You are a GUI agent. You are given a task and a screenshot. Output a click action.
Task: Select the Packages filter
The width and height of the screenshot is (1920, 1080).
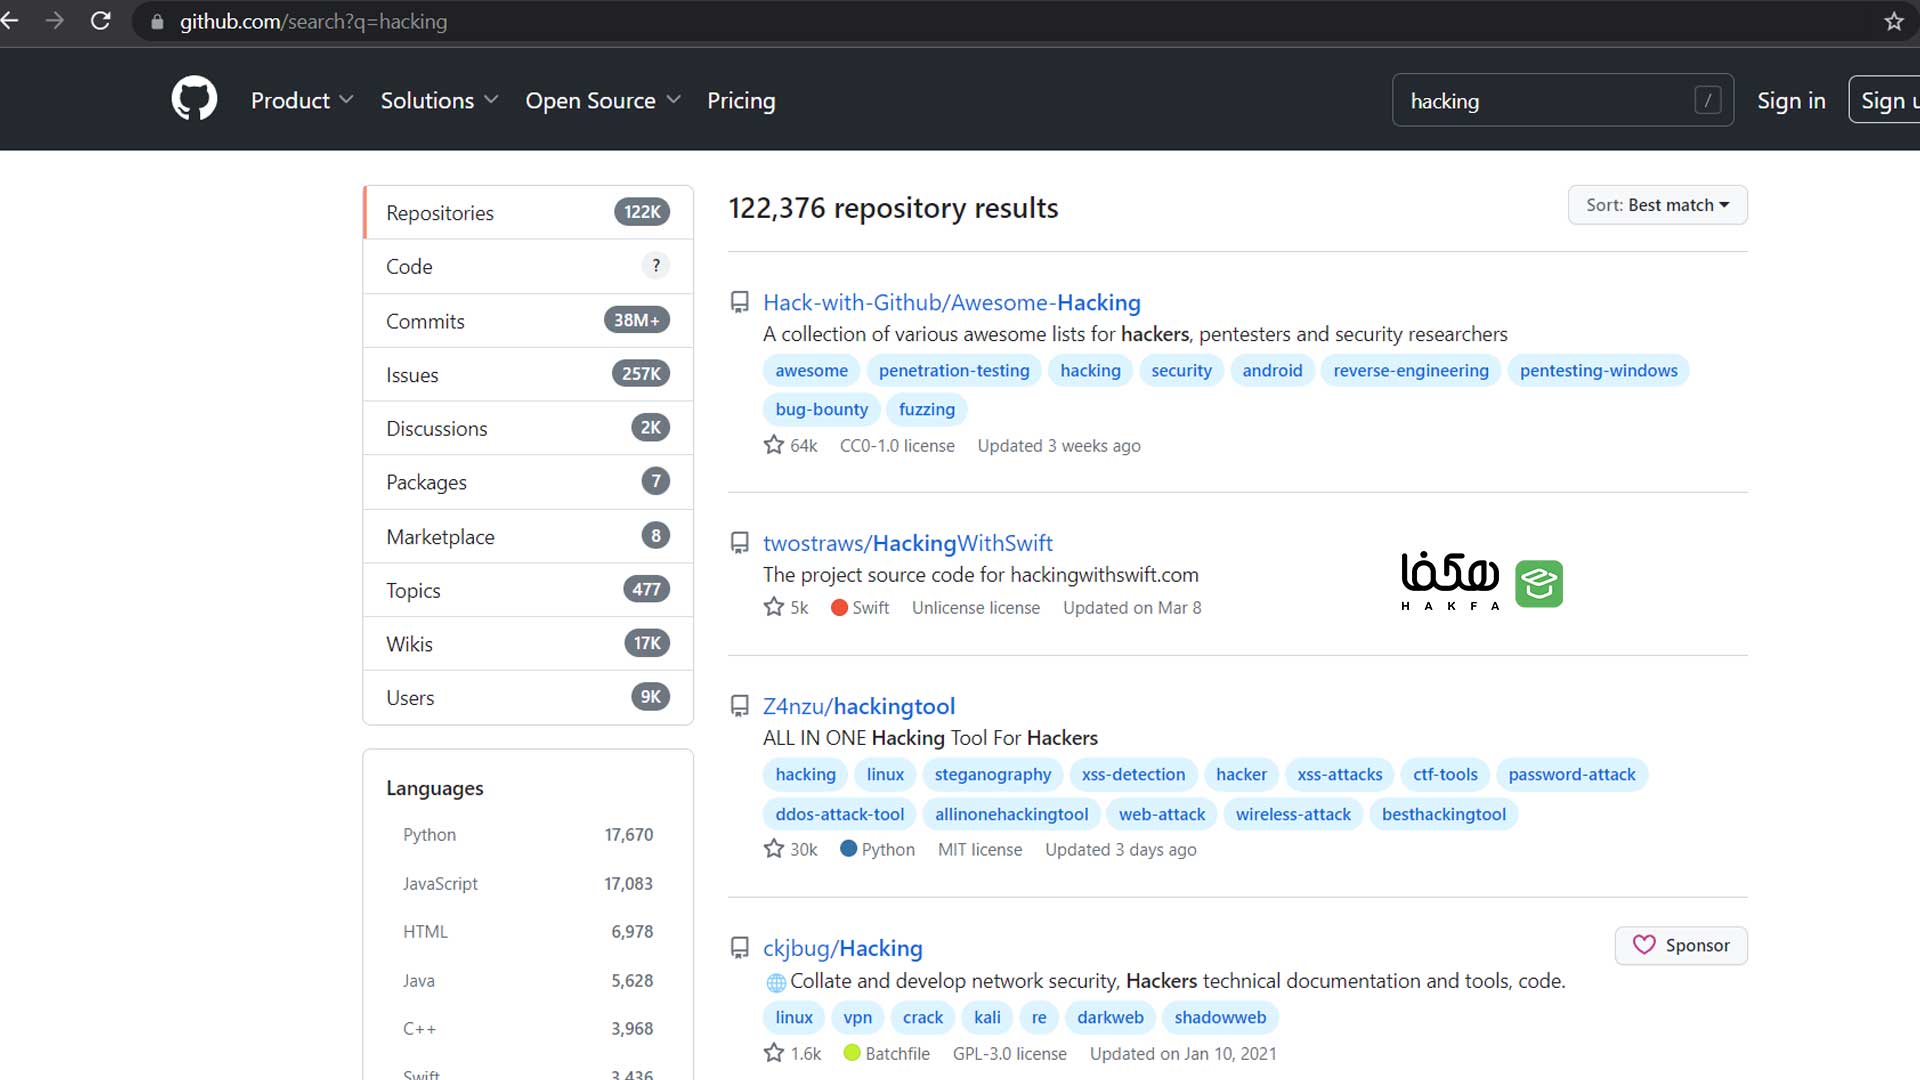528,482
